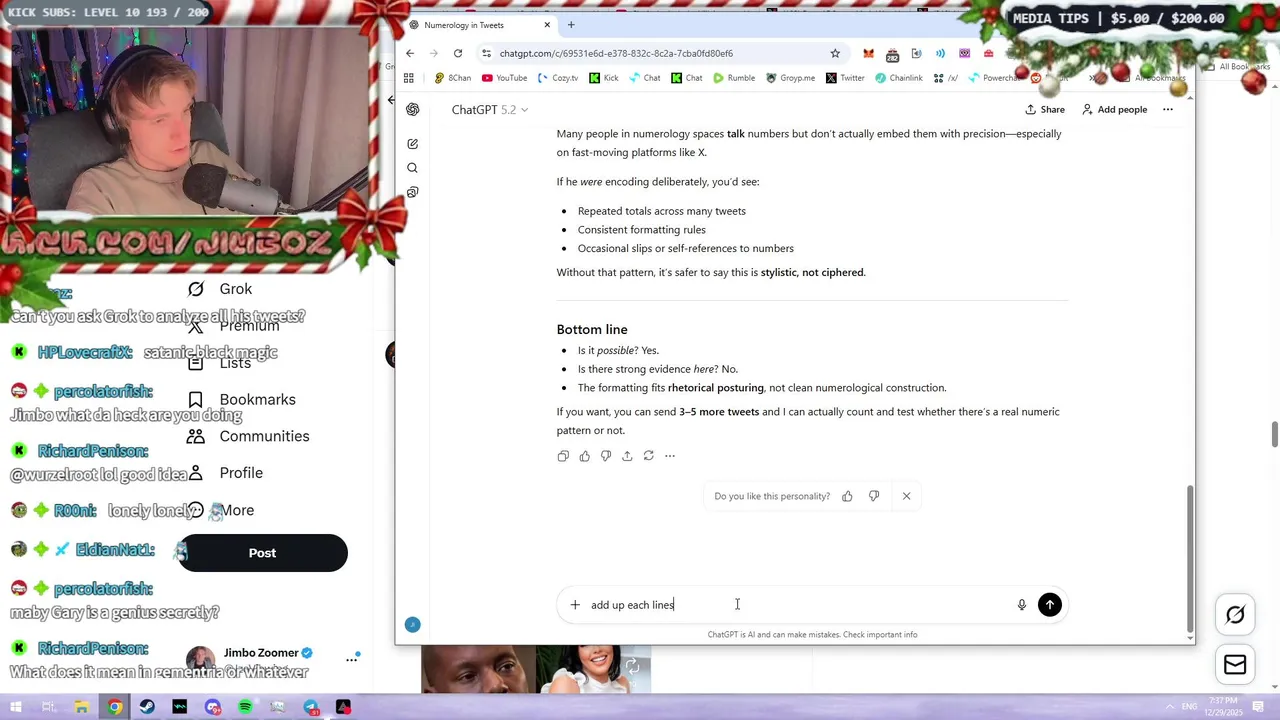The image size is (1280, 720).
Task: Open Profile in X sidebar
Action: point(225,473)
